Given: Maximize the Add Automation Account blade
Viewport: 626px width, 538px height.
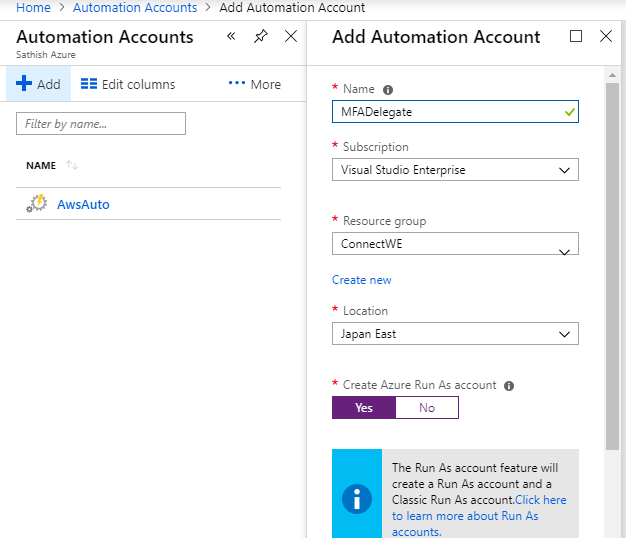Looking at the screenshot, I should pos(575,37).
